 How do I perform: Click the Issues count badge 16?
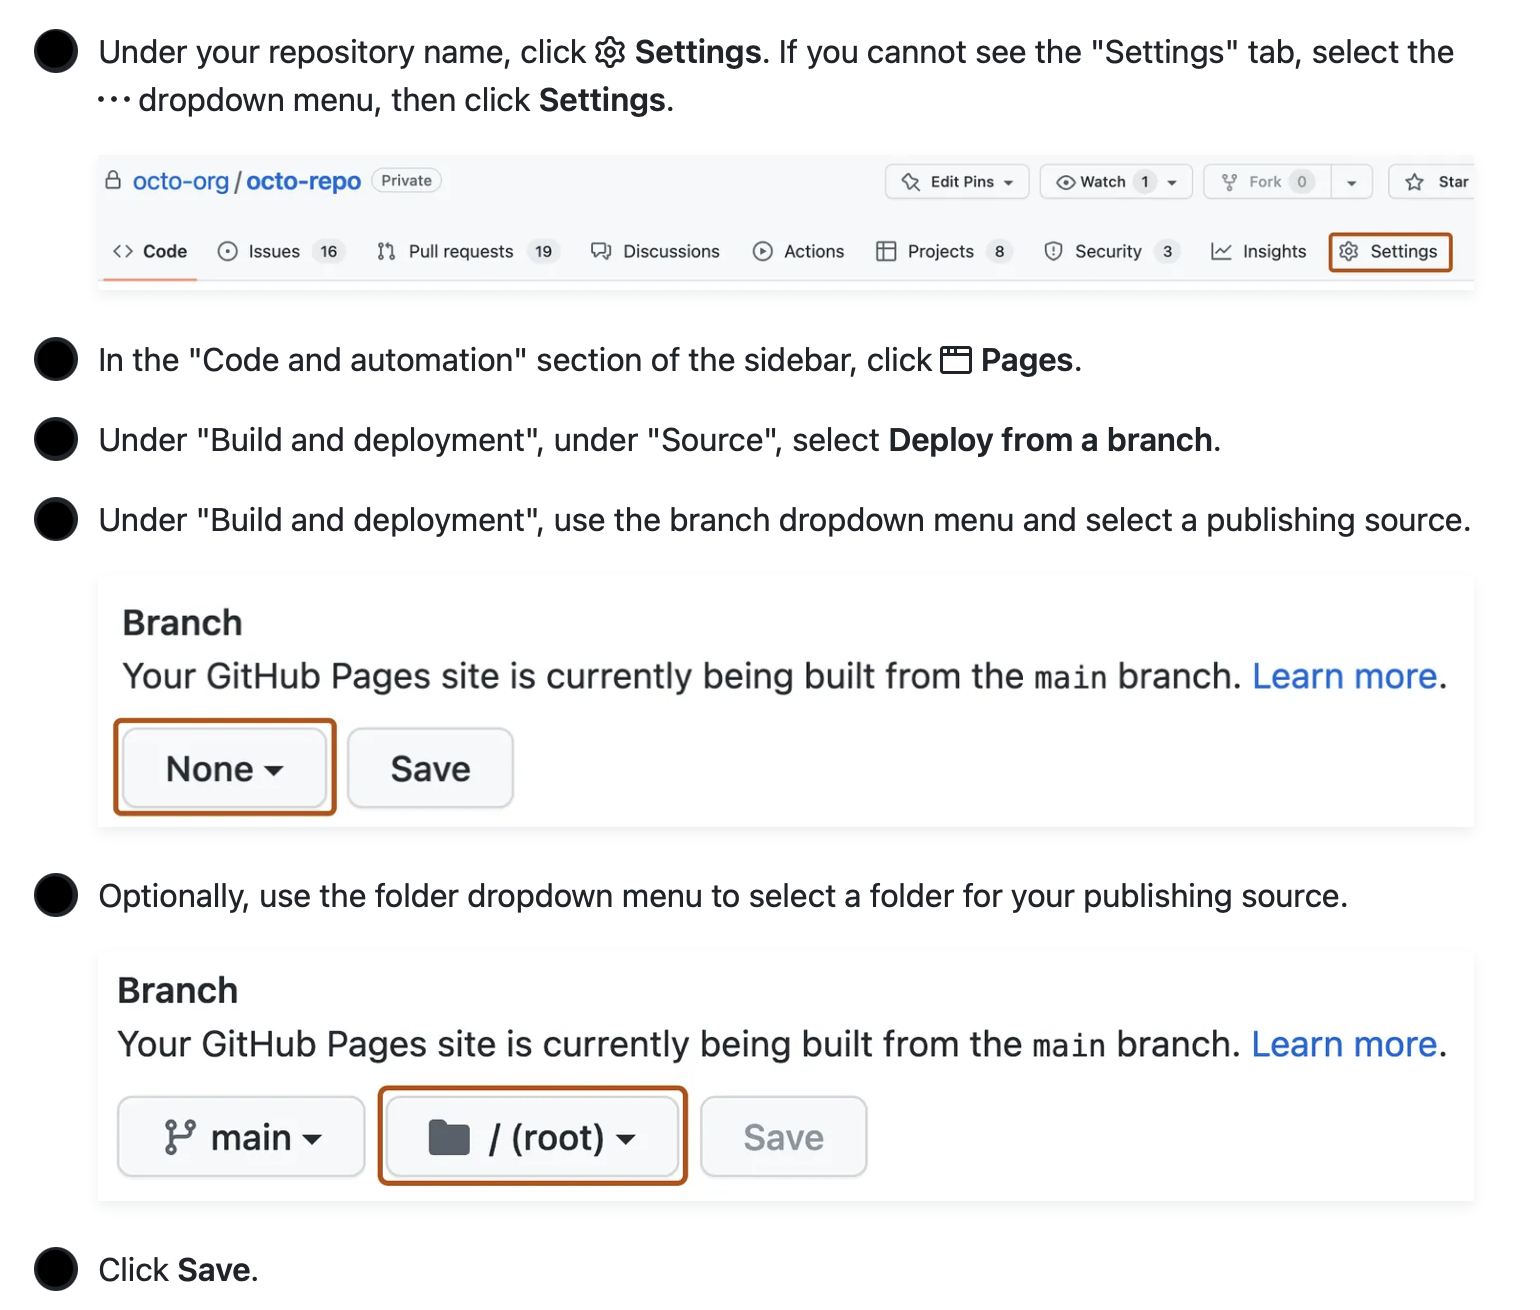[x=329, y=251]
